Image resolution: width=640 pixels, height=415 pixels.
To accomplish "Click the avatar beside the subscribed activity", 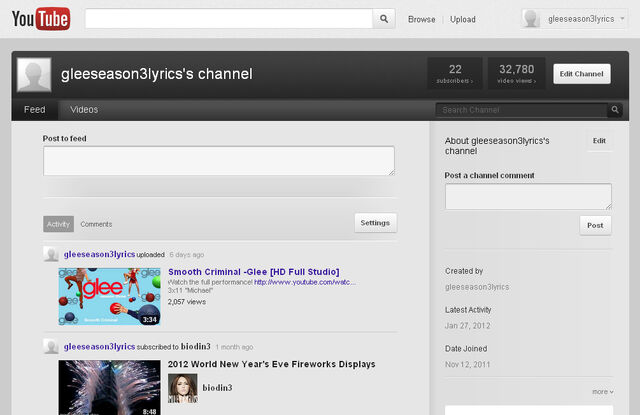I will click(51, 346).
